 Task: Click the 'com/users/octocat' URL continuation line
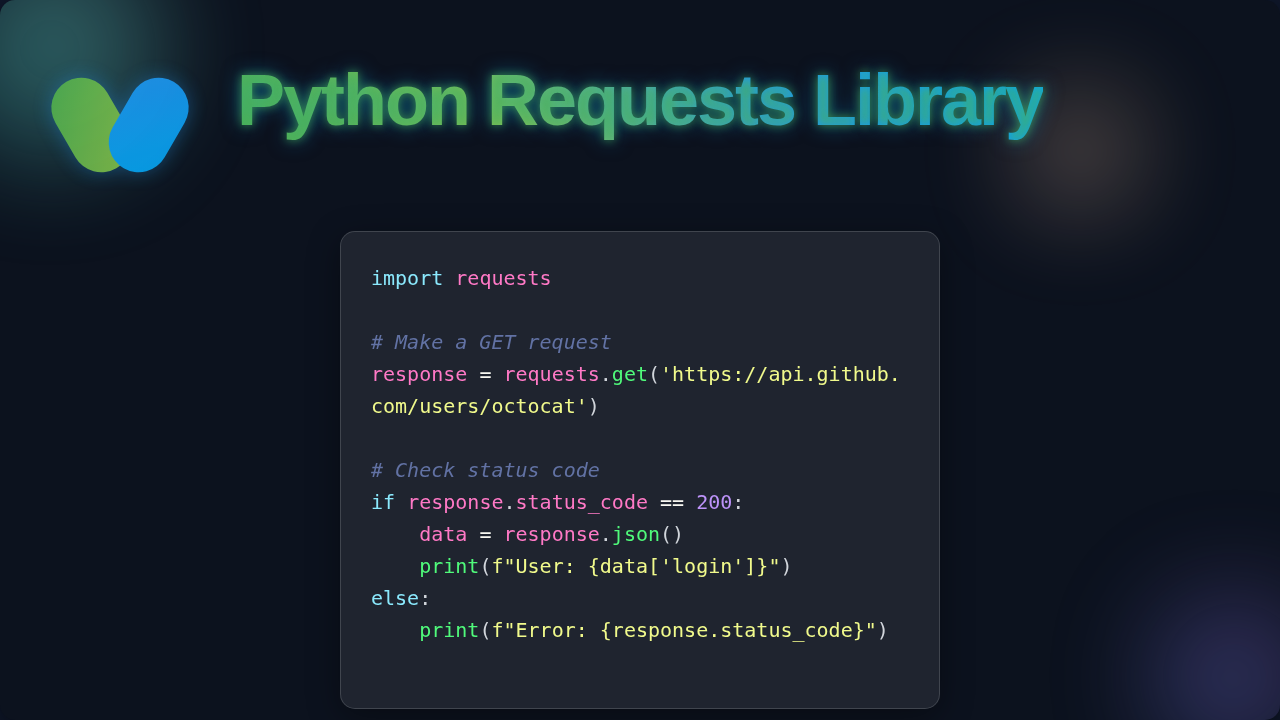[x=485, y=406]
